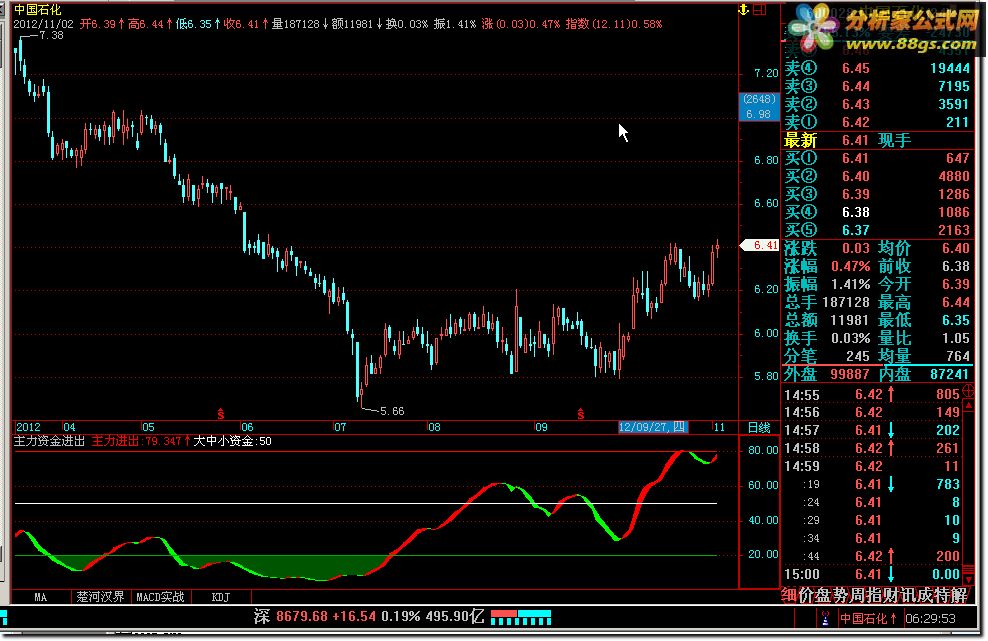Click the 主力进出:79.347 indicator value

(141, 441)
